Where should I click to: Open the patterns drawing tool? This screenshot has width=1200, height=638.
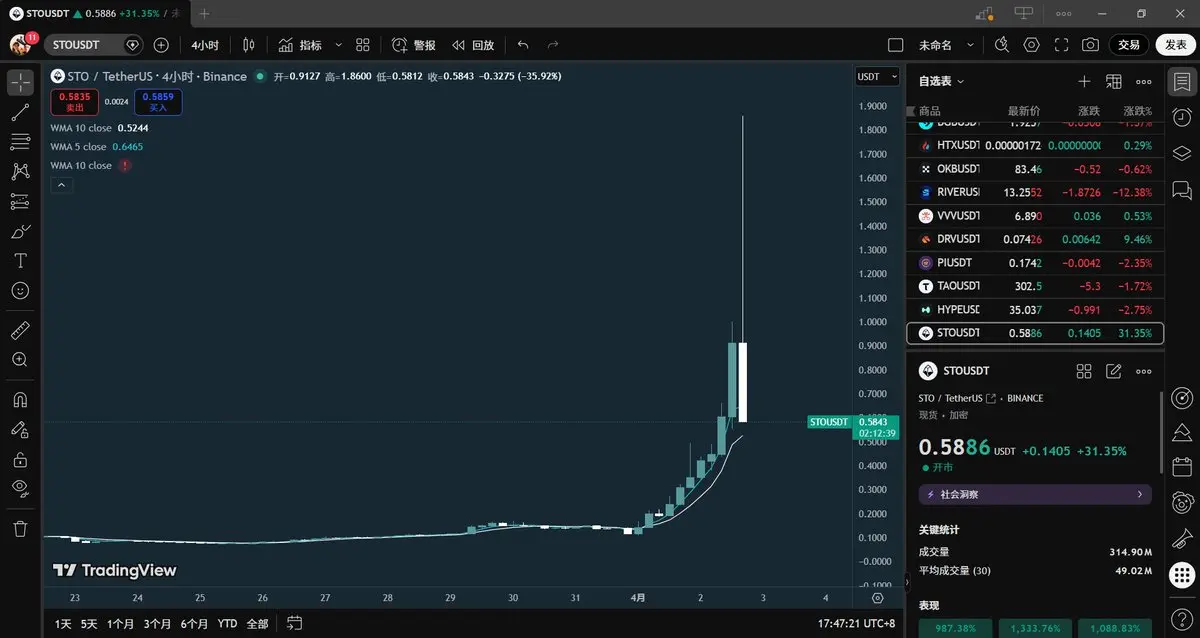20,172
